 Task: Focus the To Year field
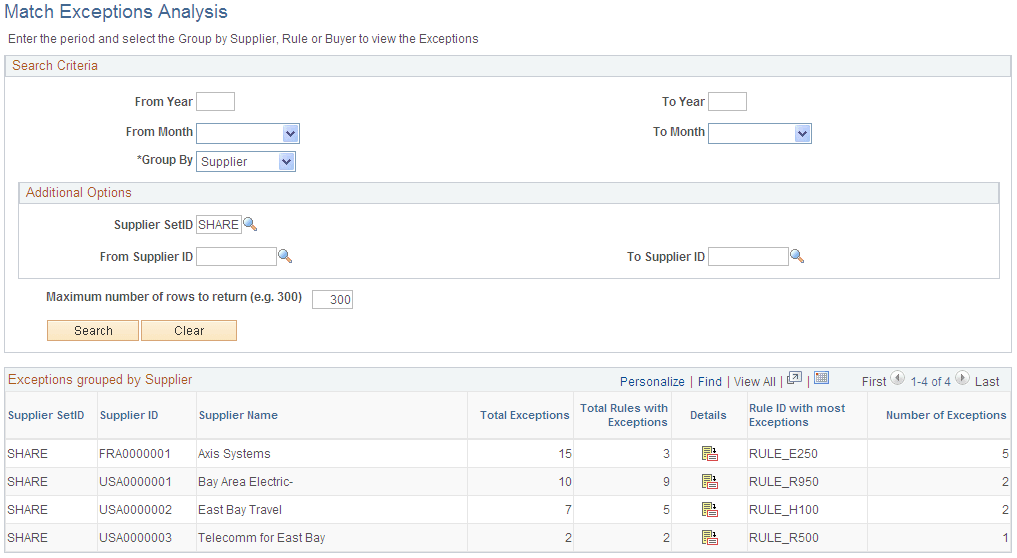(727, 102)
